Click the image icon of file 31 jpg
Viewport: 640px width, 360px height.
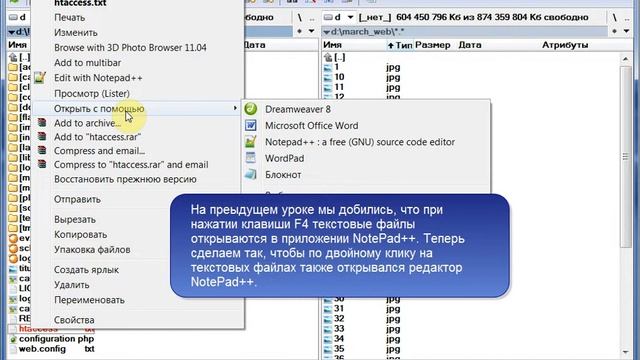pyautogui.click(x=328, y=309)
